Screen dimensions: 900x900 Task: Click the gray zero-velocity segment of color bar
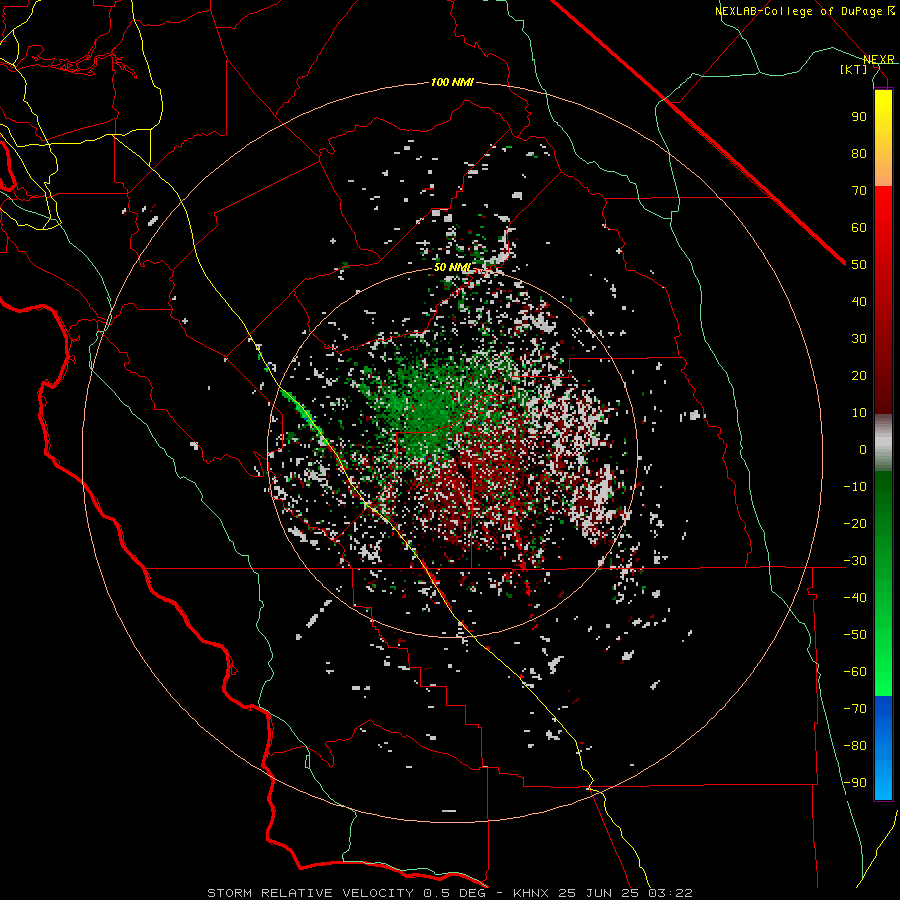point(883,443)
